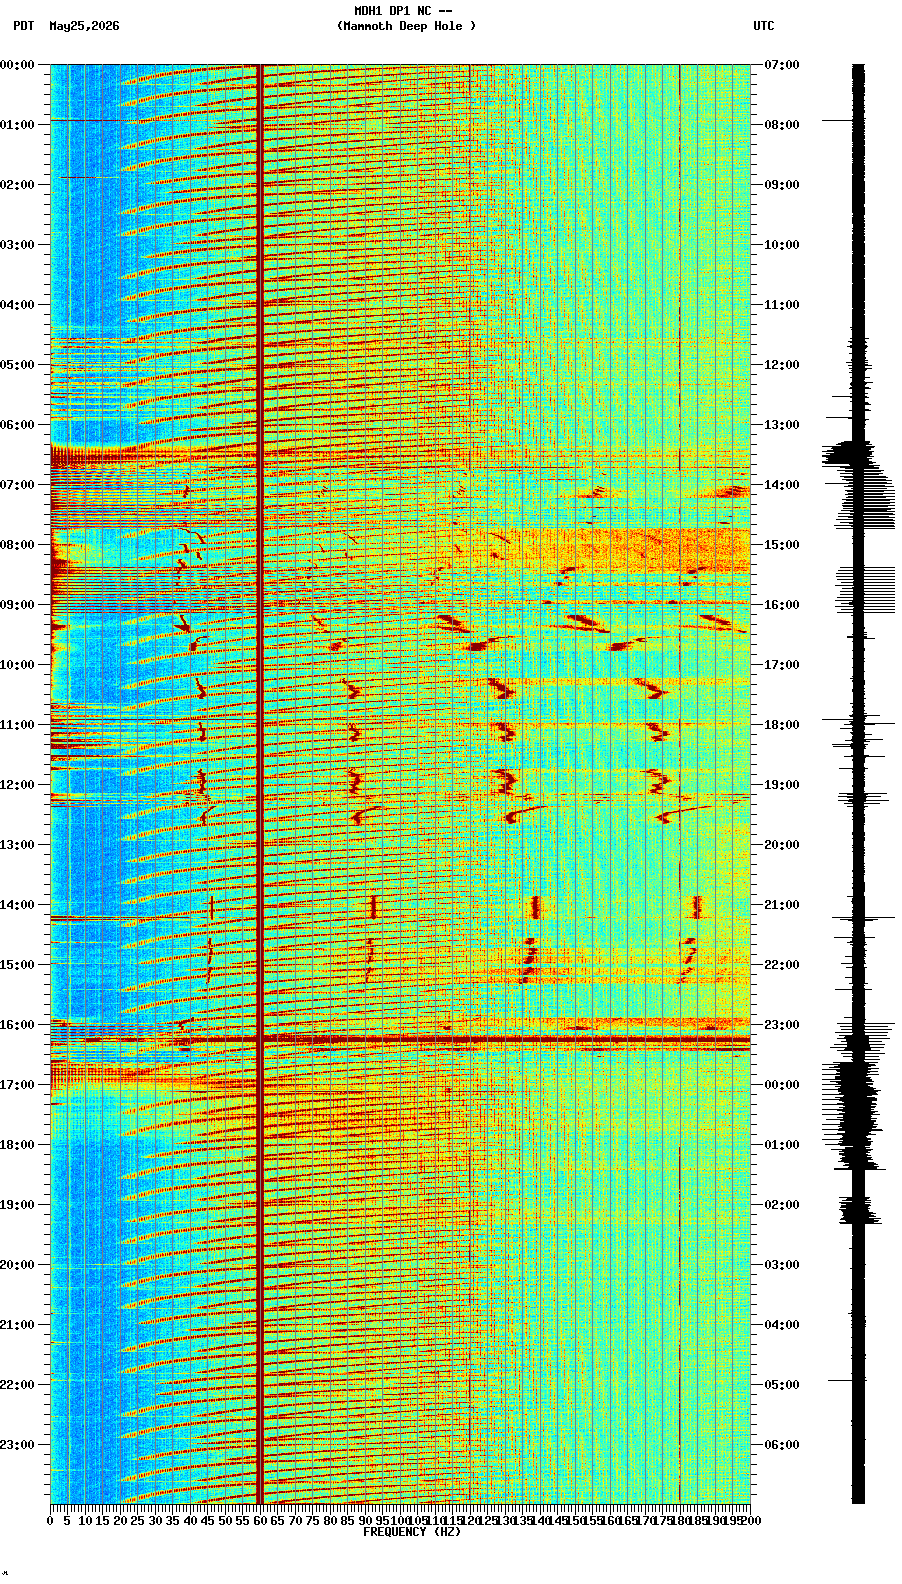
Task: Pick the 04:00 PDT time label
Action: 18,305
